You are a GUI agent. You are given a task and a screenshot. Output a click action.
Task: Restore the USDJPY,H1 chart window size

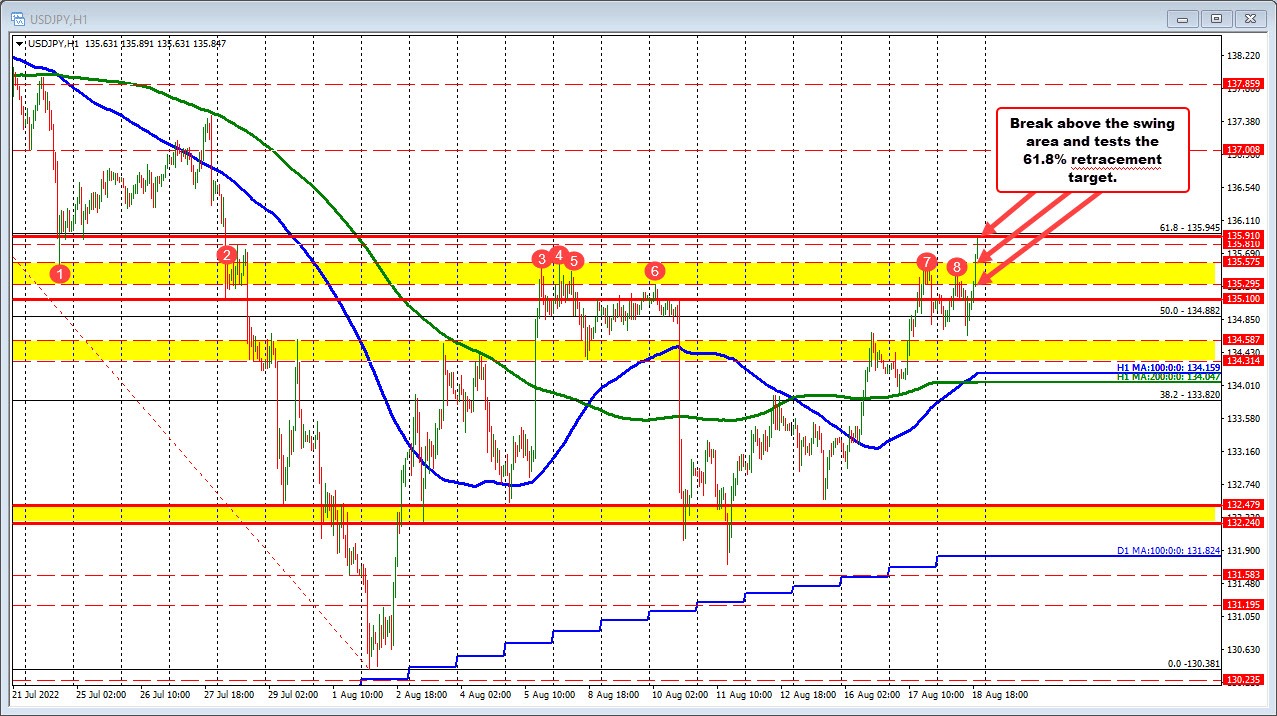coord(1215,18)
